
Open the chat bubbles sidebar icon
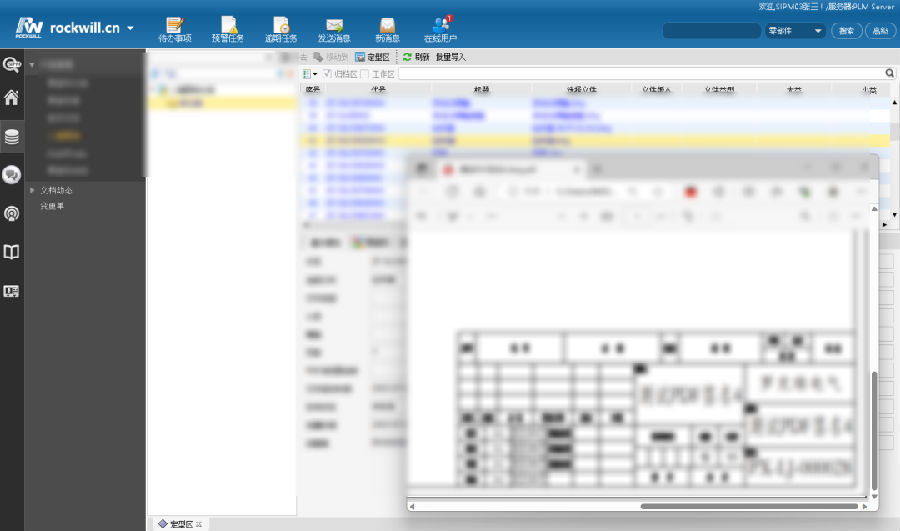pyautogui.click(x=11, y=175)
